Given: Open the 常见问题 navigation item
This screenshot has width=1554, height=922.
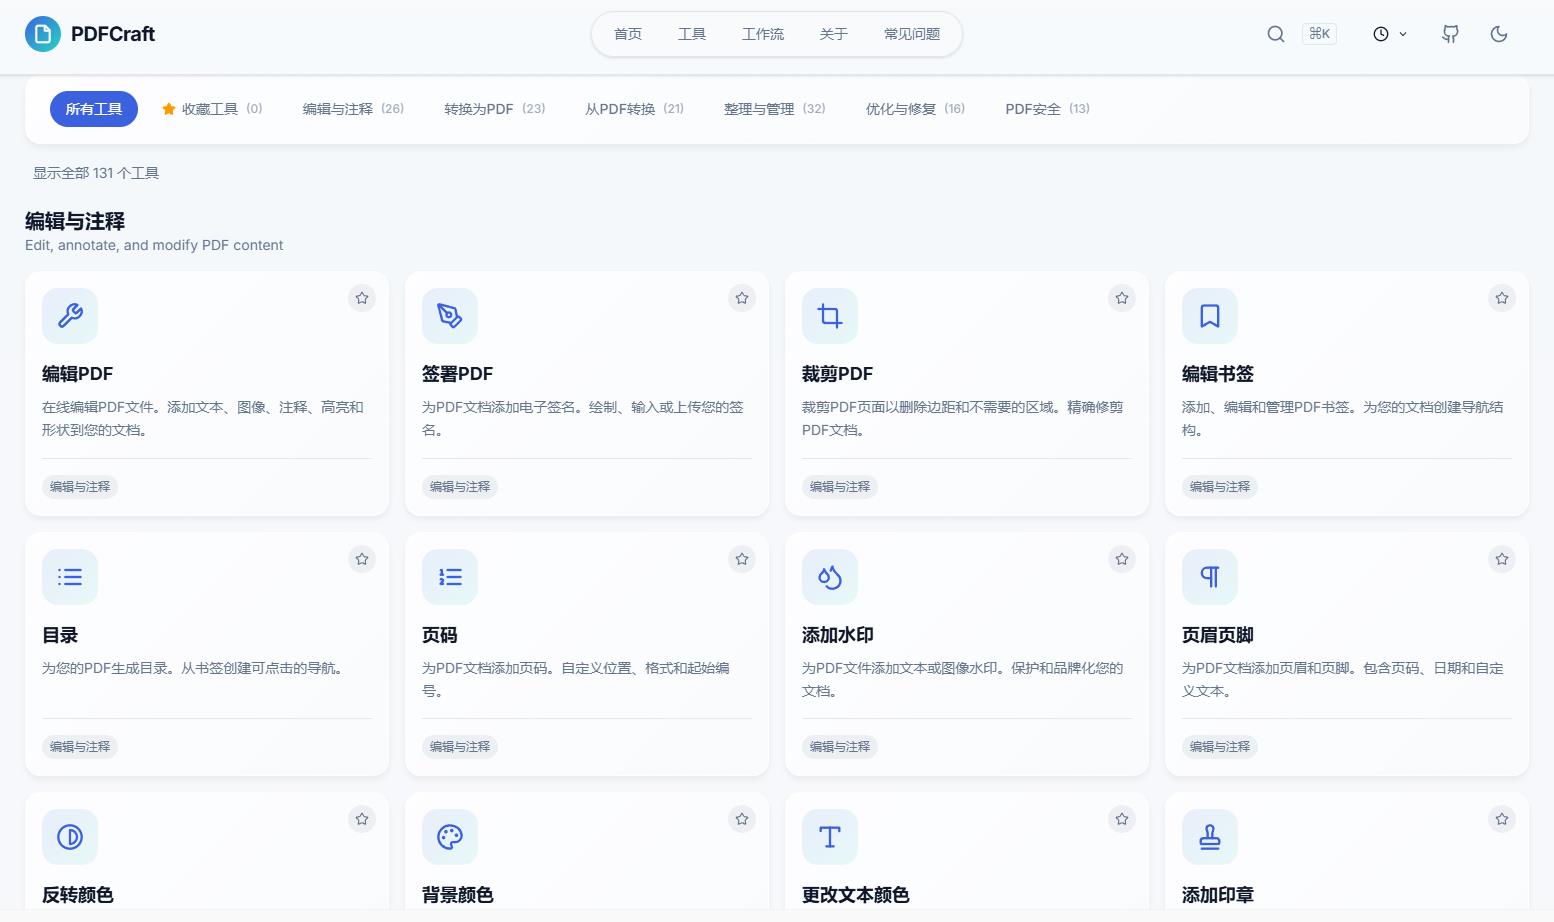Looking at the screenshot, I should tap(912, 34).
